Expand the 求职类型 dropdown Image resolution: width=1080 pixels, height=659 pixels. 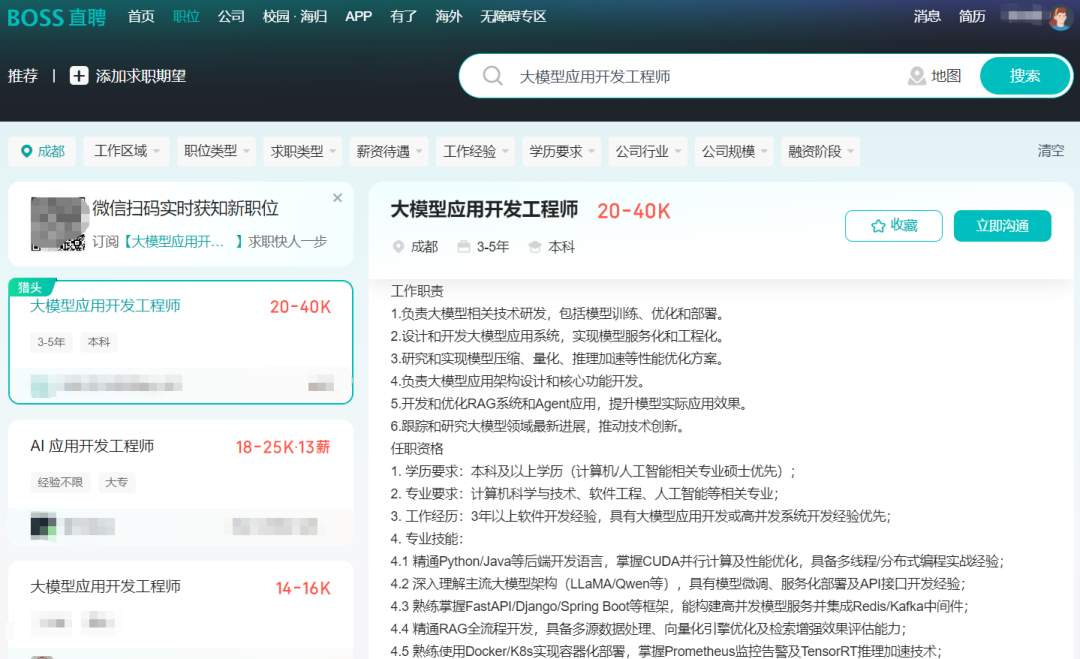303,151
